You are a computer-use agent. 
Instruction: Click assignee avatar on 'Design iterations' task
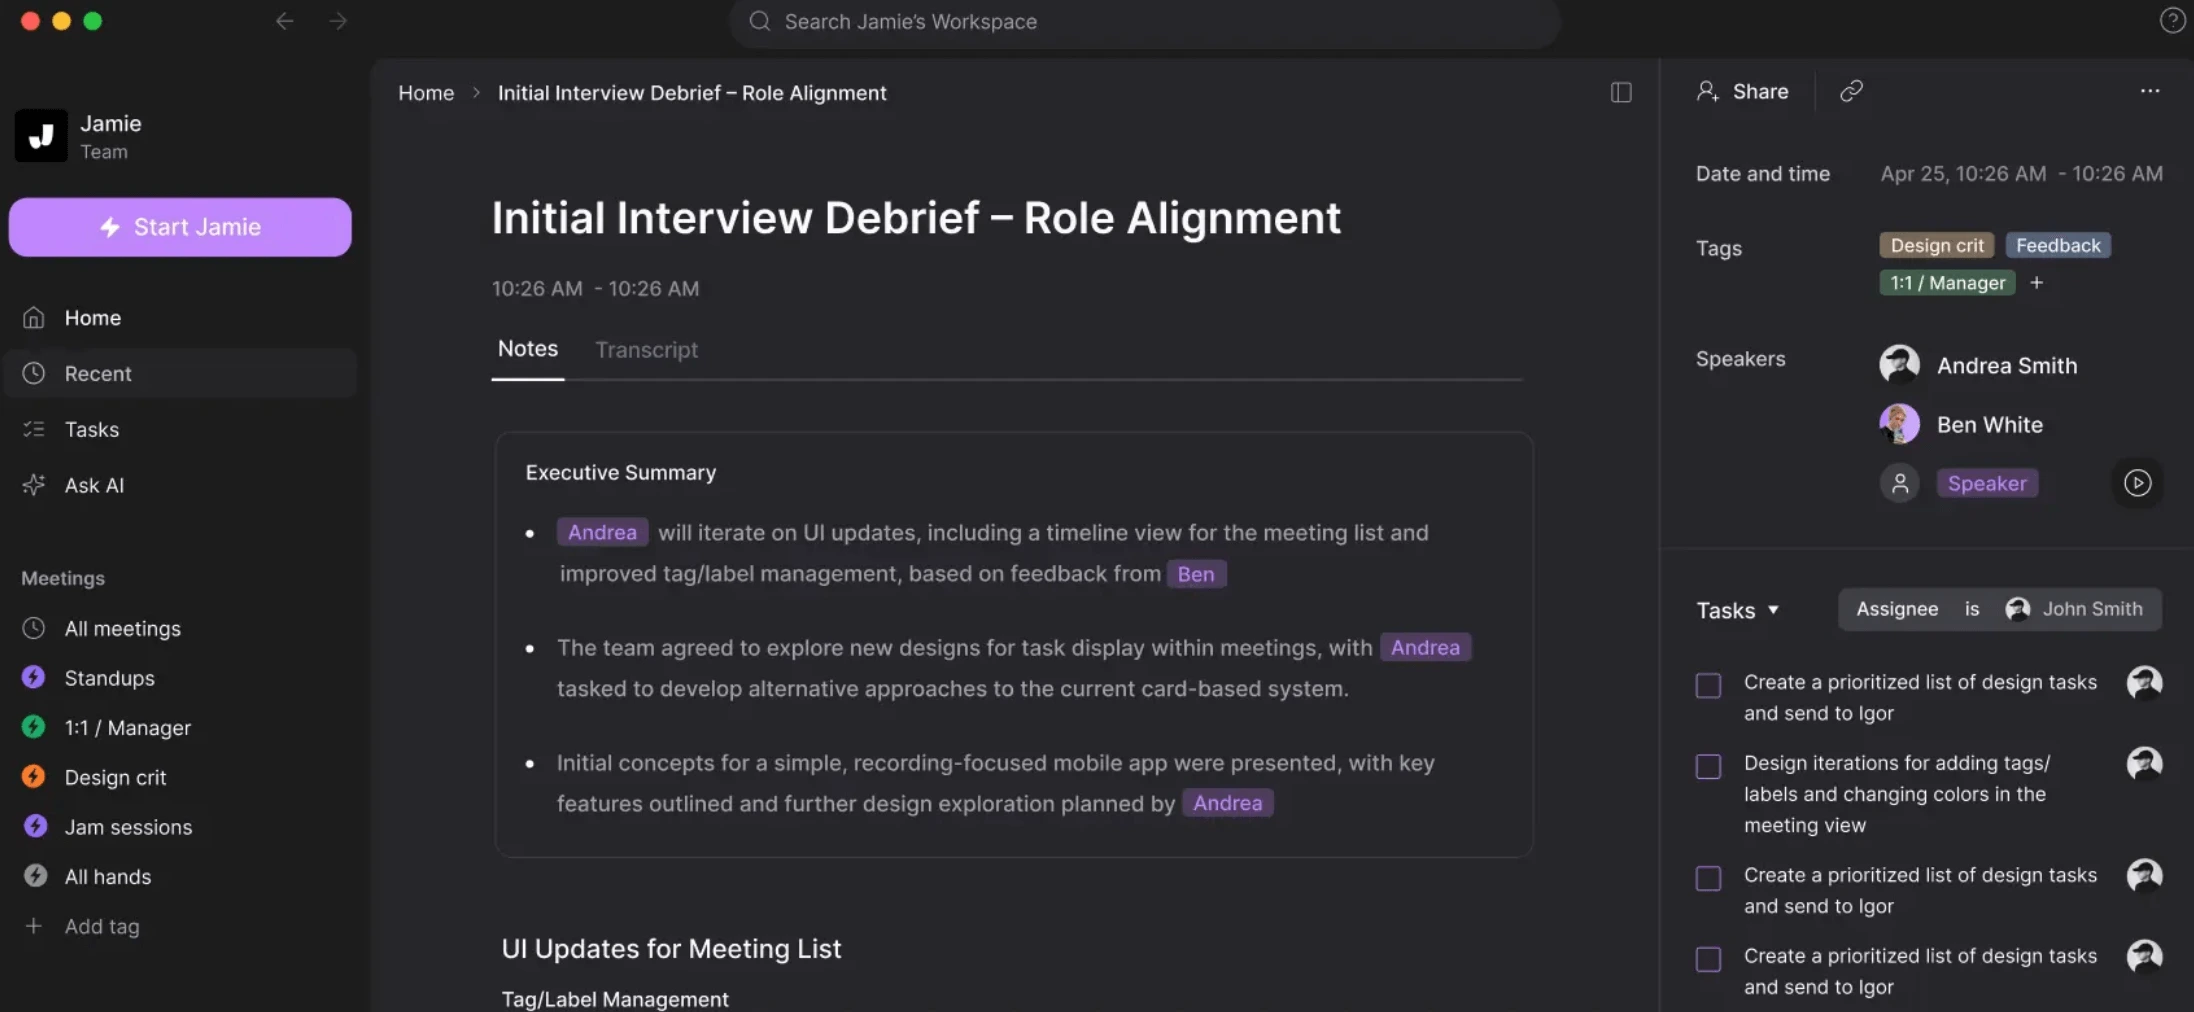2144,764
